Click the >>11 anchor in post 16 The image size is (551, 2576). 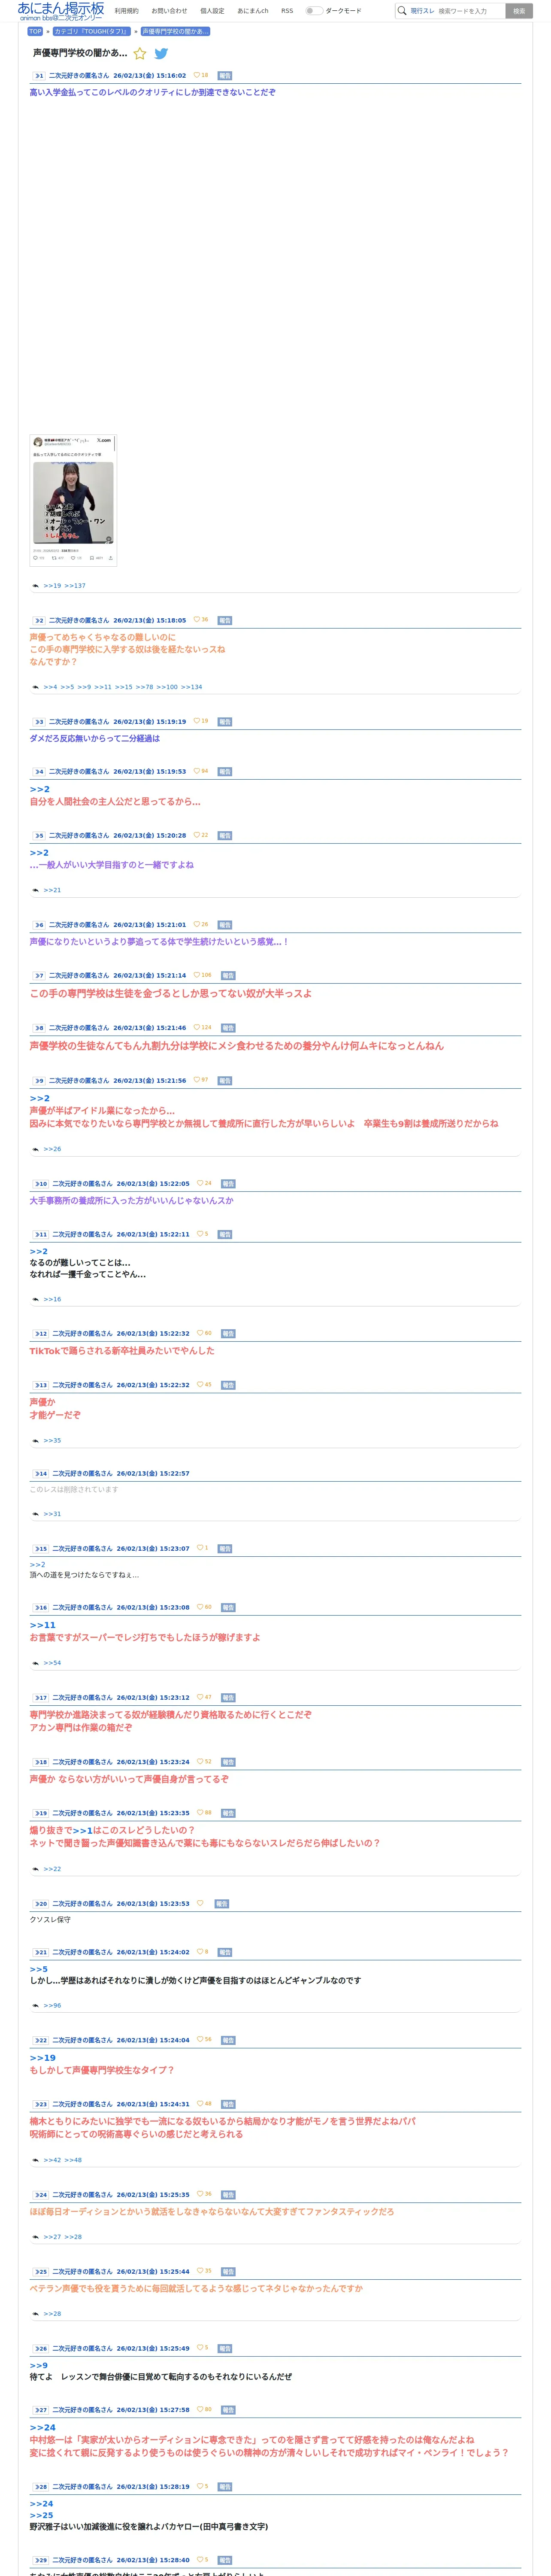pyautogui.click(x=43, y=1625)
